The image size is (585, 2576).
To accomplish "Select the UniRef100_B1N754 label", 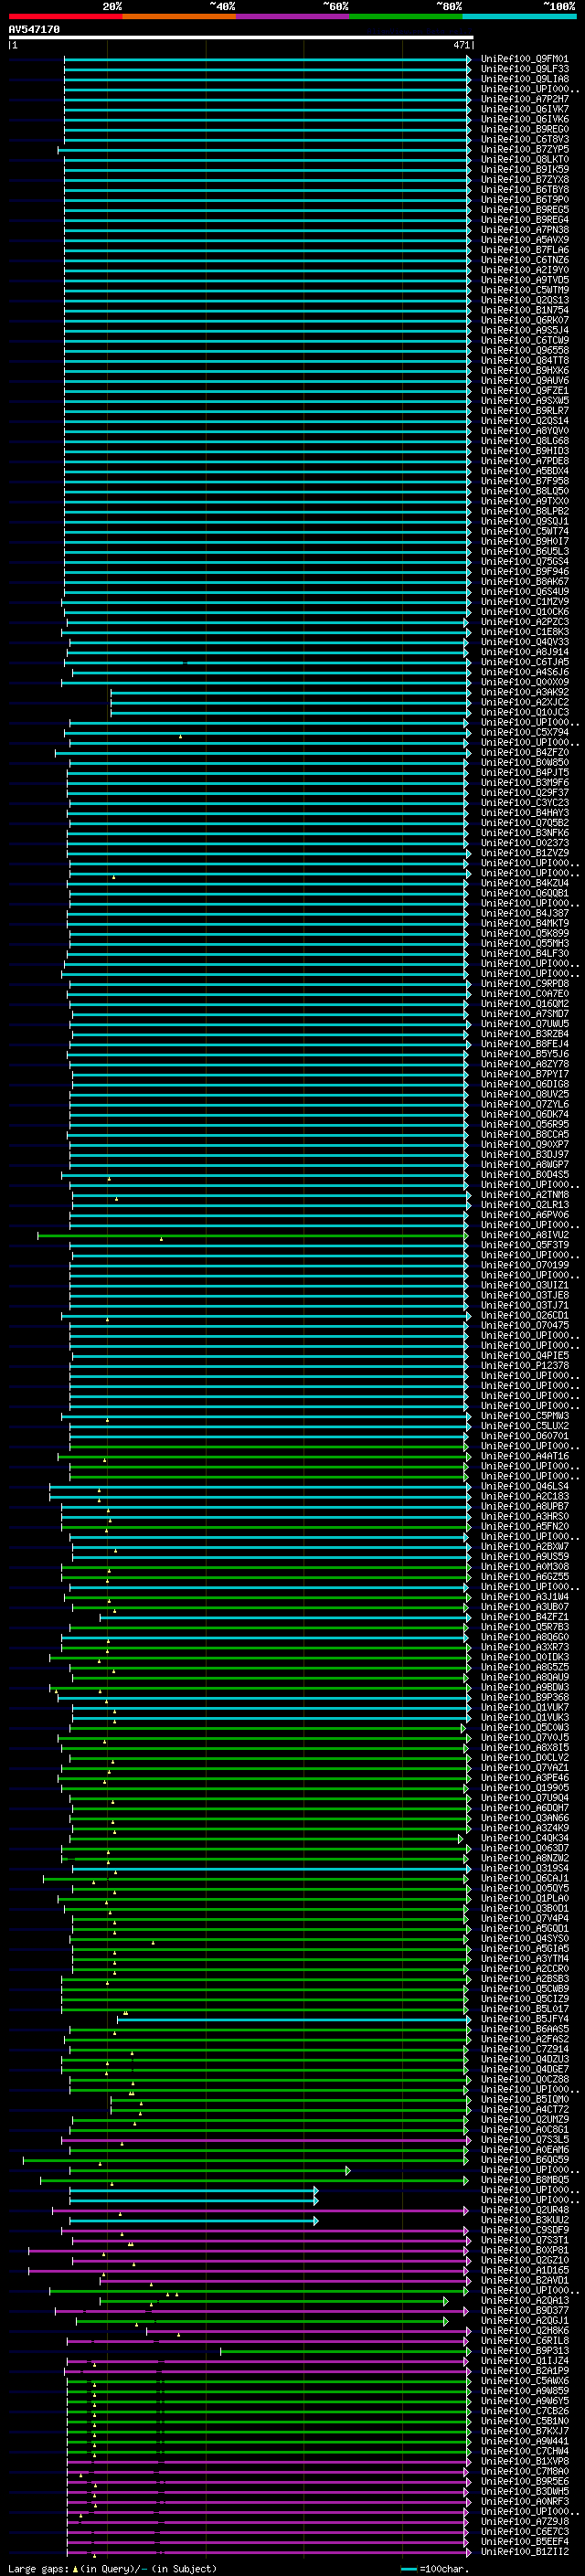I will coord(524,310).
